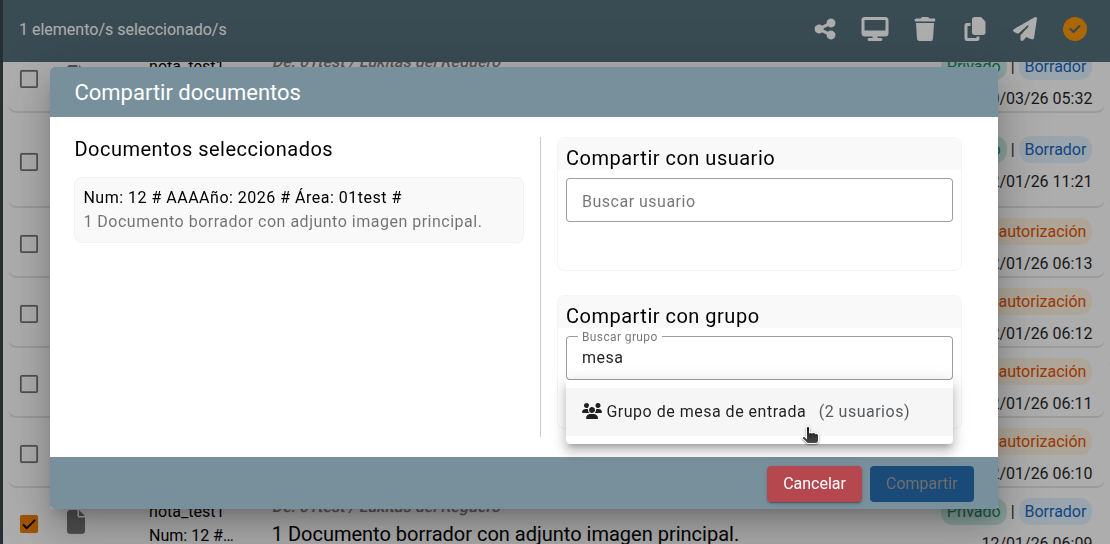
Task: Click the orange check circle icon
Action: coord(1075,29)
